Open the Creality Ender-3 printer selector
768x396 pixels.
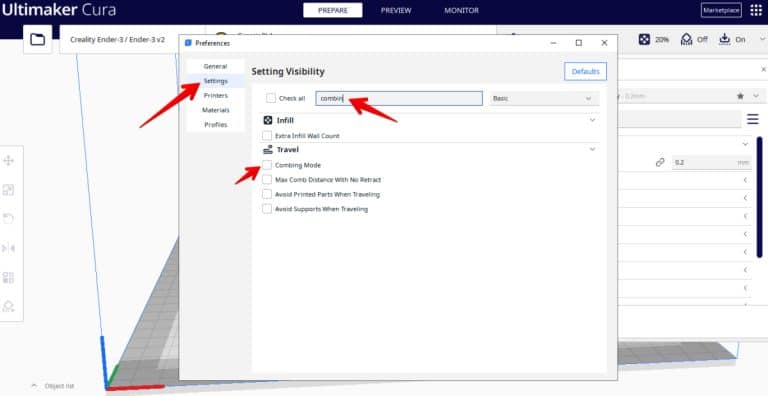tap(119, 39)
